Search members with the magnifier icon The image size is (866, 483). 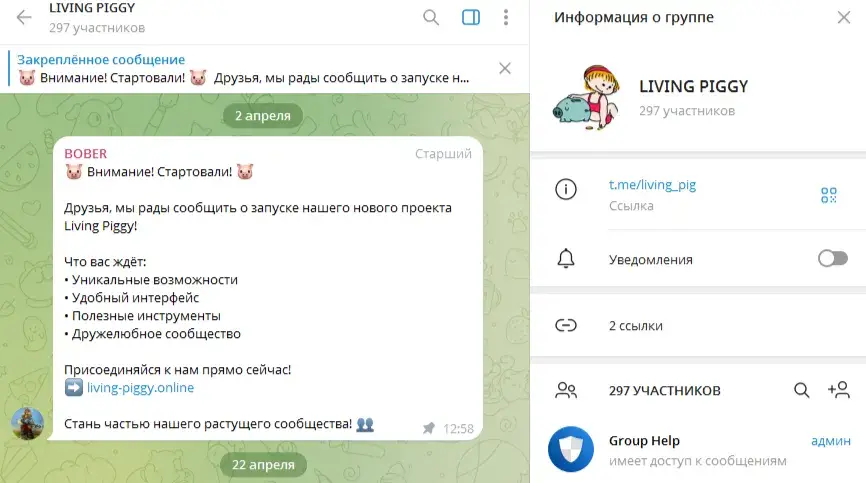(801, 390)
